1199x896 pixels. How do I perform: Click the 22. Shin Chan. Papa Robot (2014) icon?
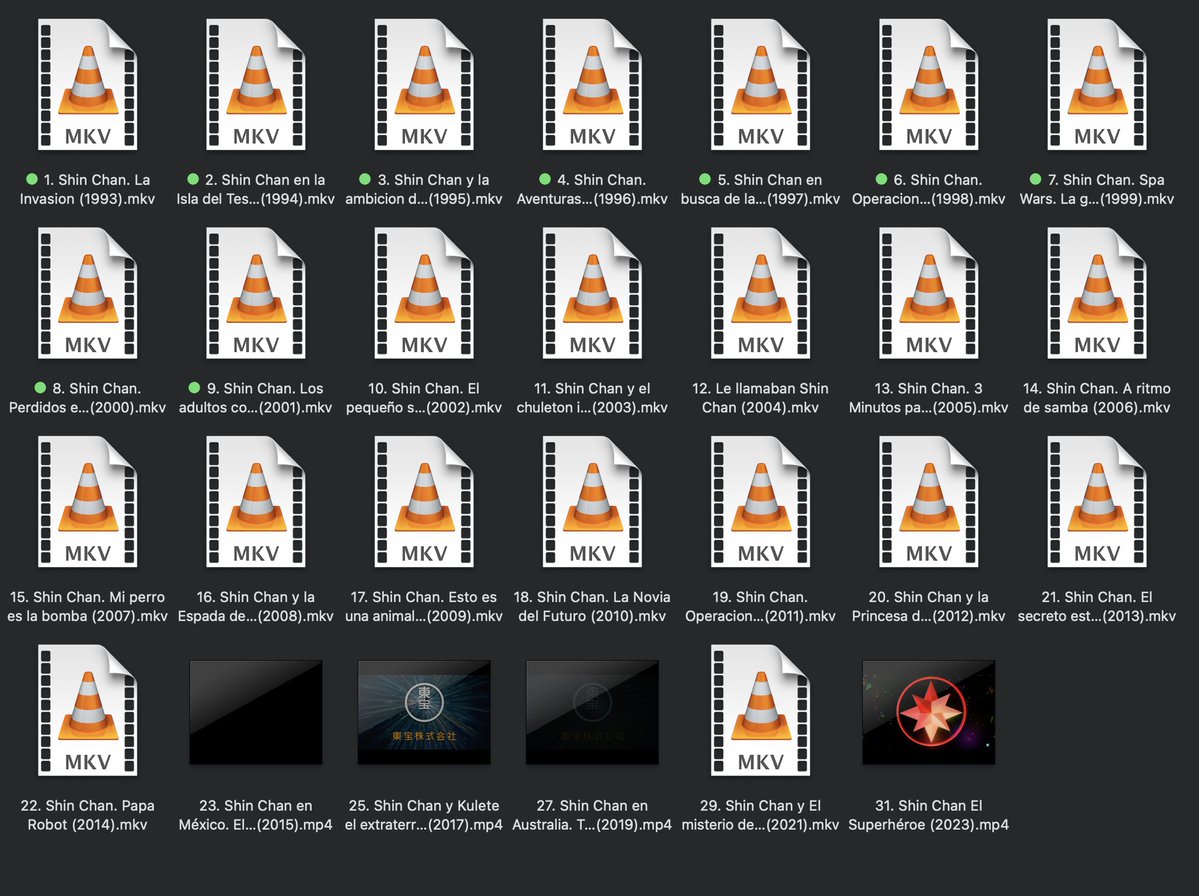point(87,710)
